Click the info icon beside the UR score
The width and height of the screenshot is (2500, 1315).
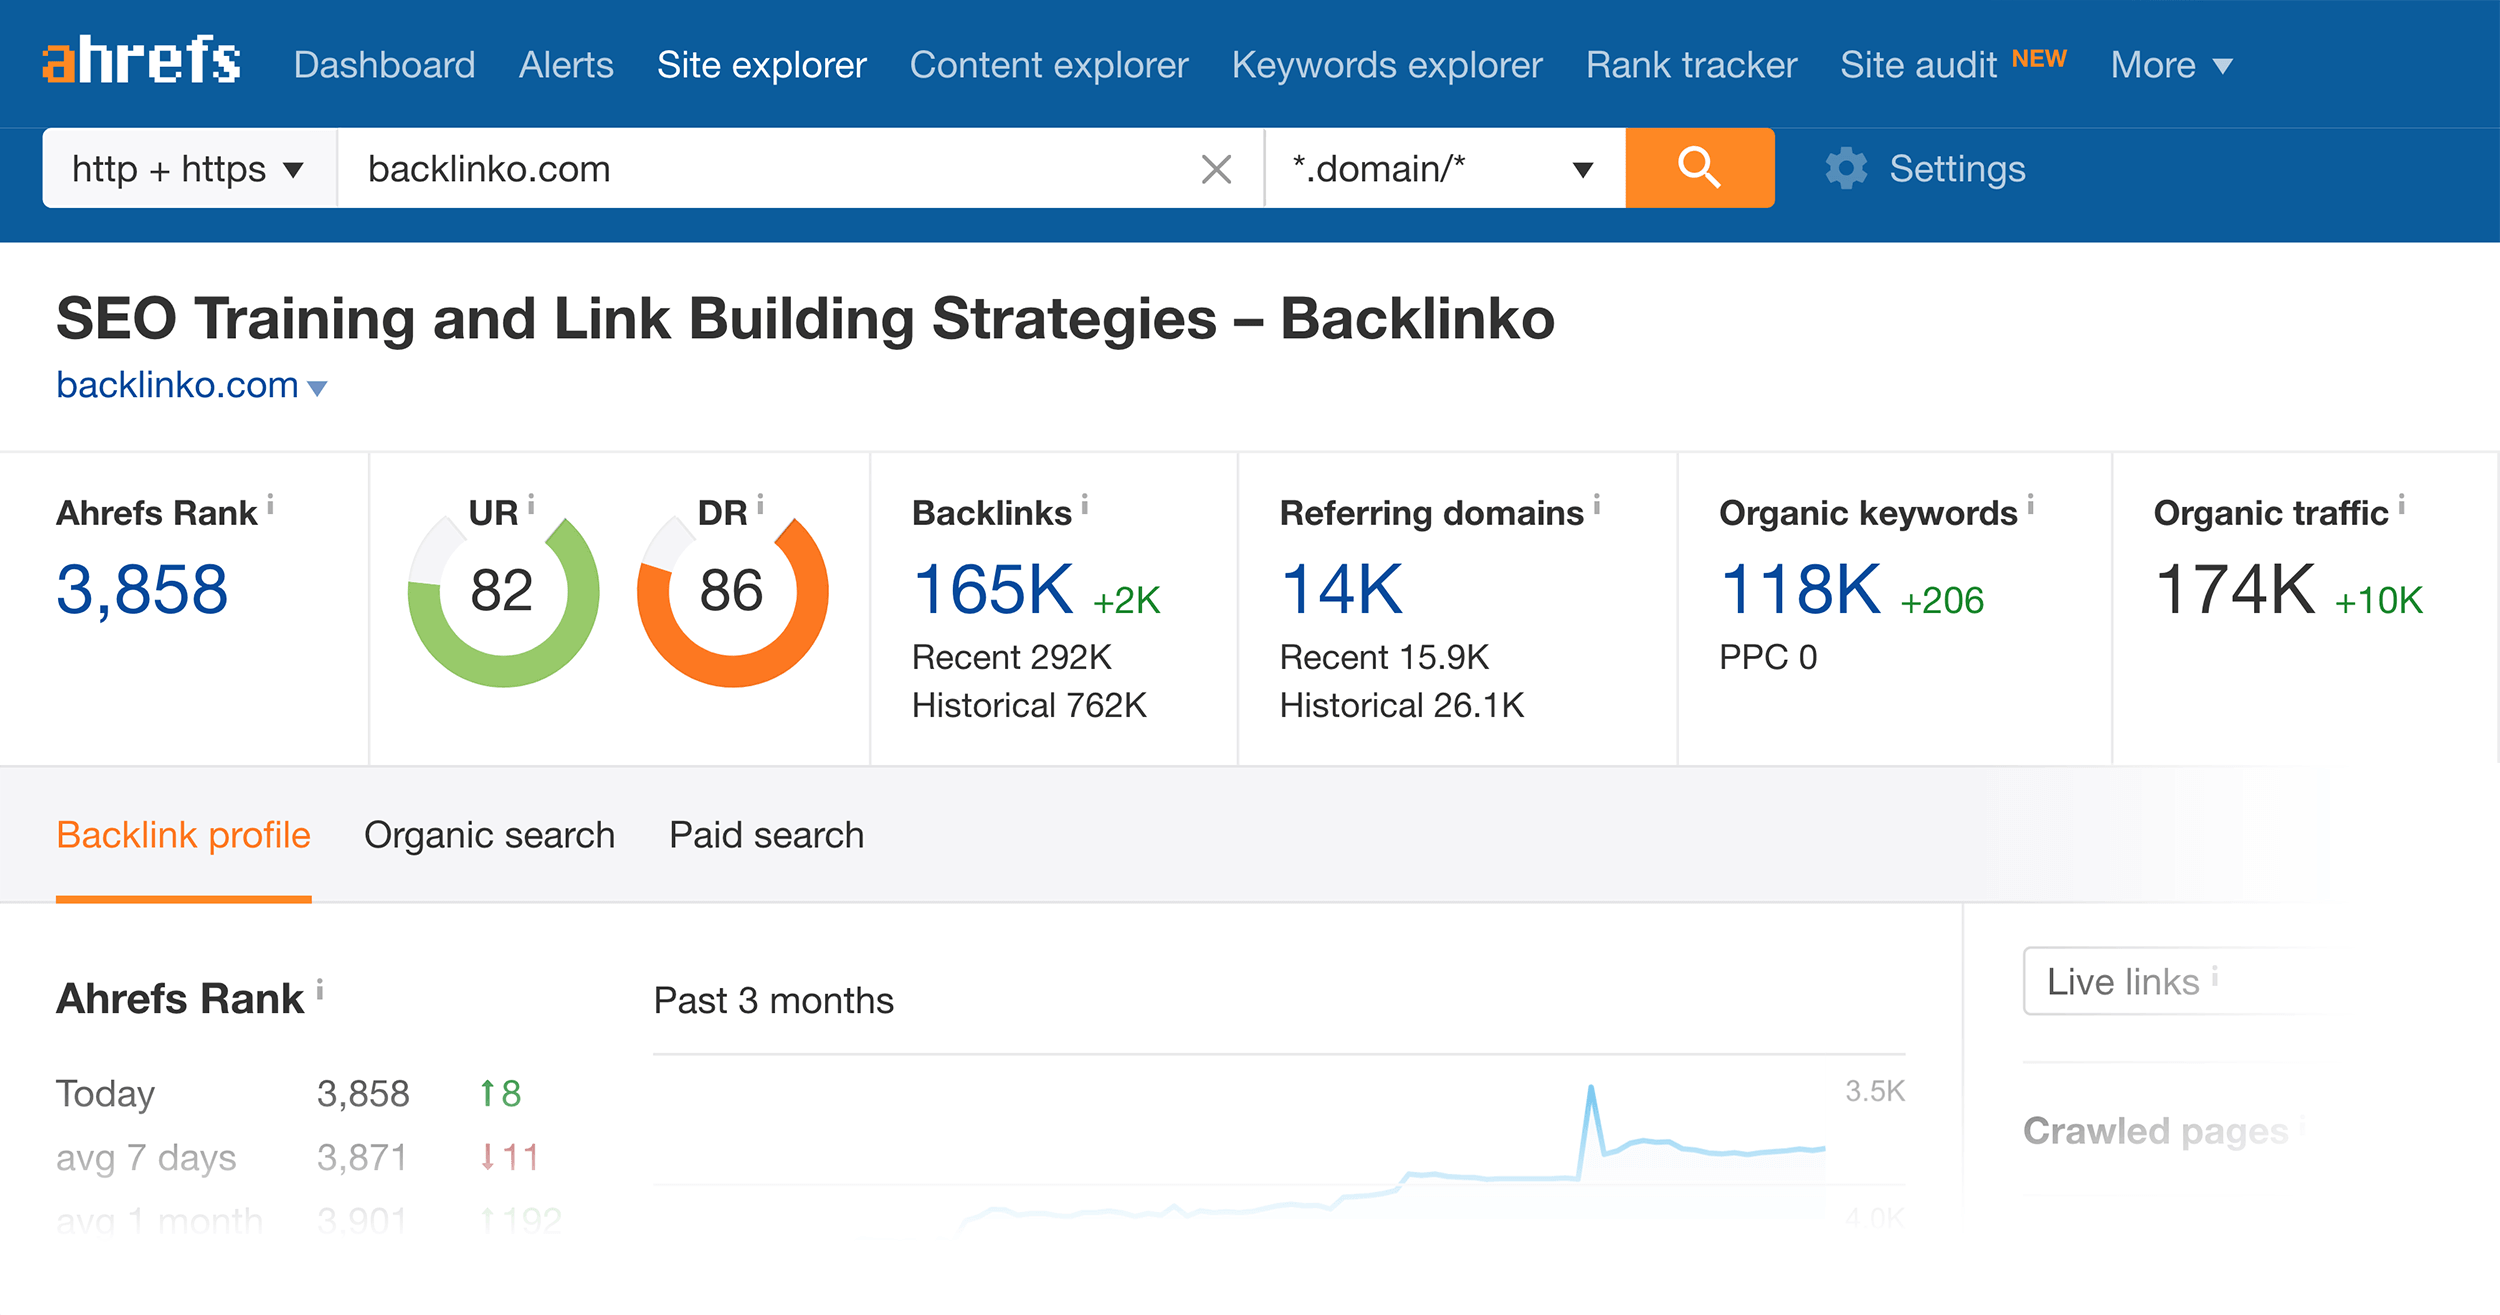[x=533, y=506]
